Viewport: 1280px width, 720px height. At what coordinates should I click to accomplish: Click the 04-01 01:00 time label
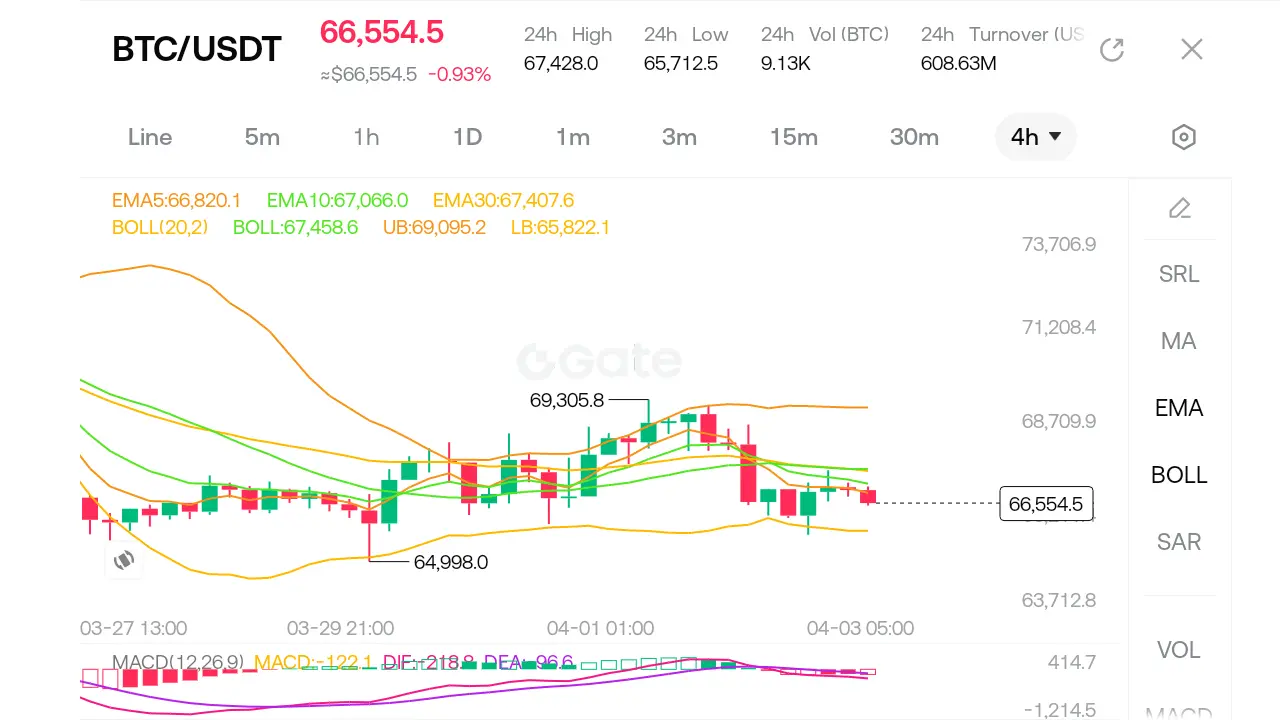[x=600, y=628]
